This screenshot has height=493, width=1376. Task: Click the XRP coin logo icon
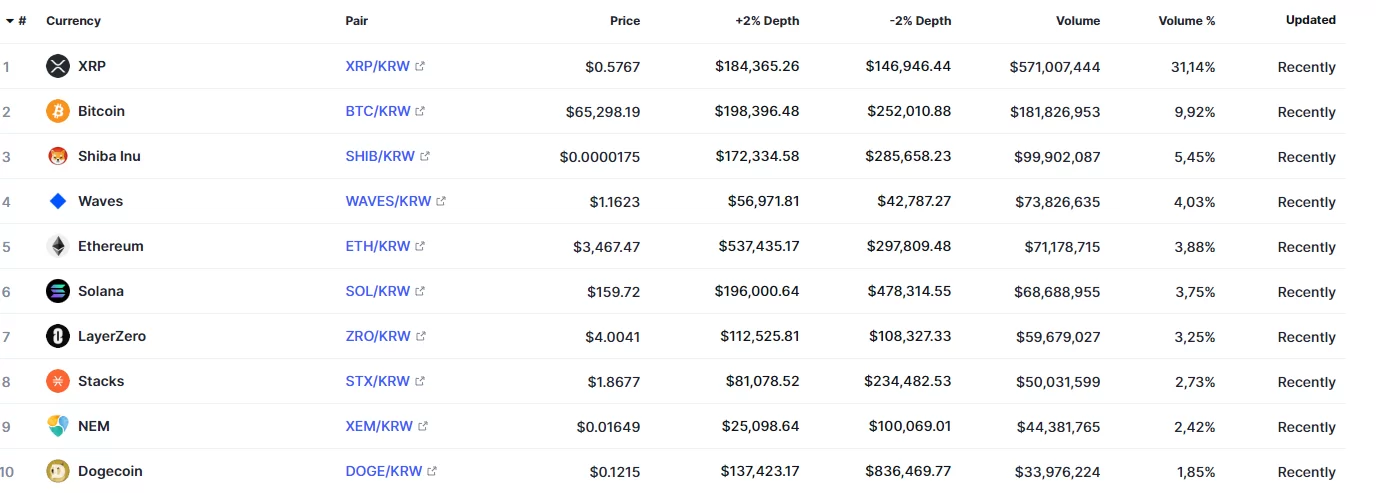point(58,66)
